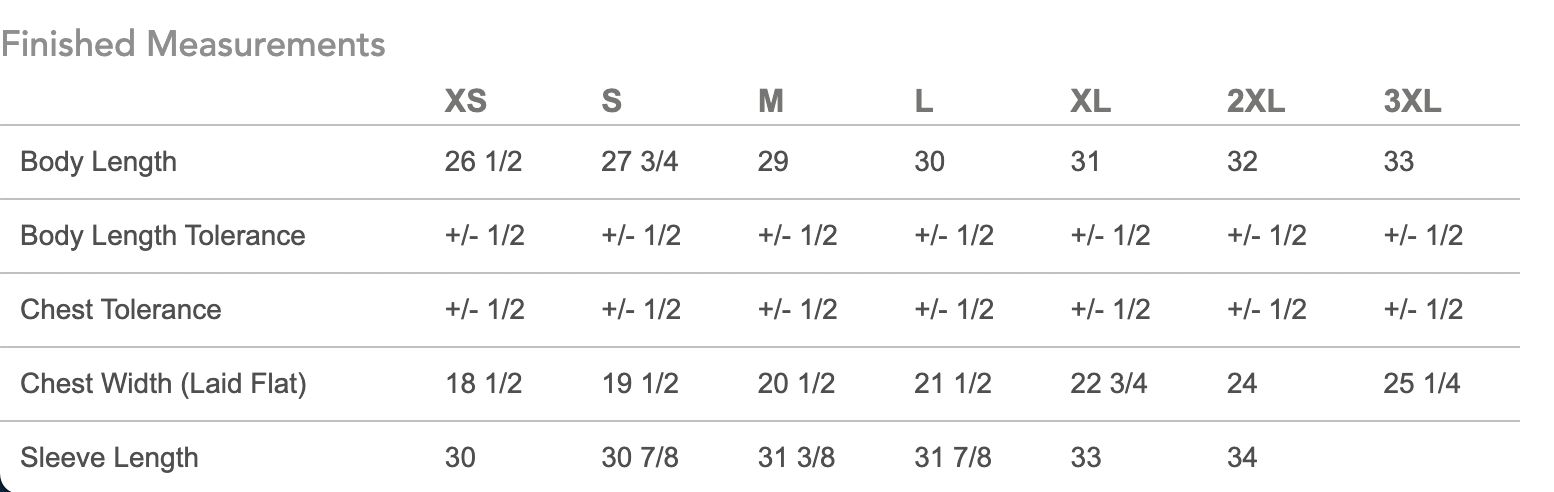Click the XS body length value 26 1/2
The height and width of the screenshot is (492, 1554).
tap(483, 162)
